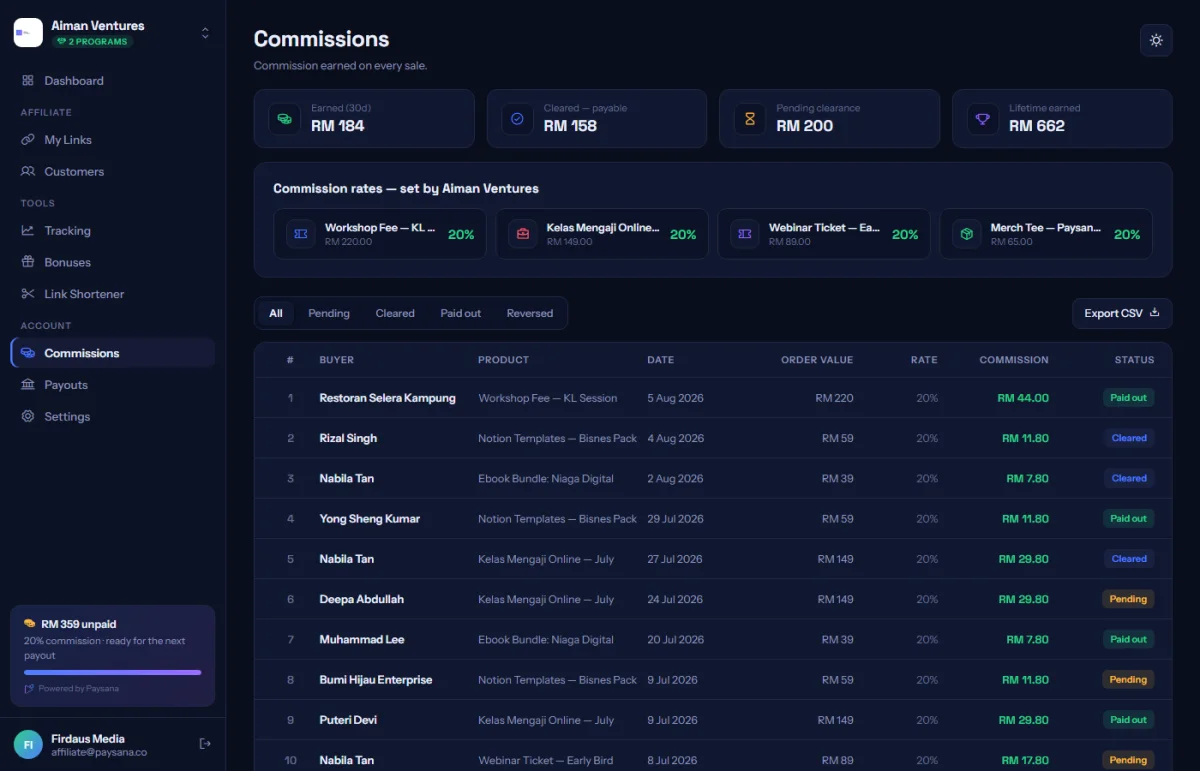Click the affiliate@paysana.co email
Viewport: 1200px width, 771px height.
[99, 752]
